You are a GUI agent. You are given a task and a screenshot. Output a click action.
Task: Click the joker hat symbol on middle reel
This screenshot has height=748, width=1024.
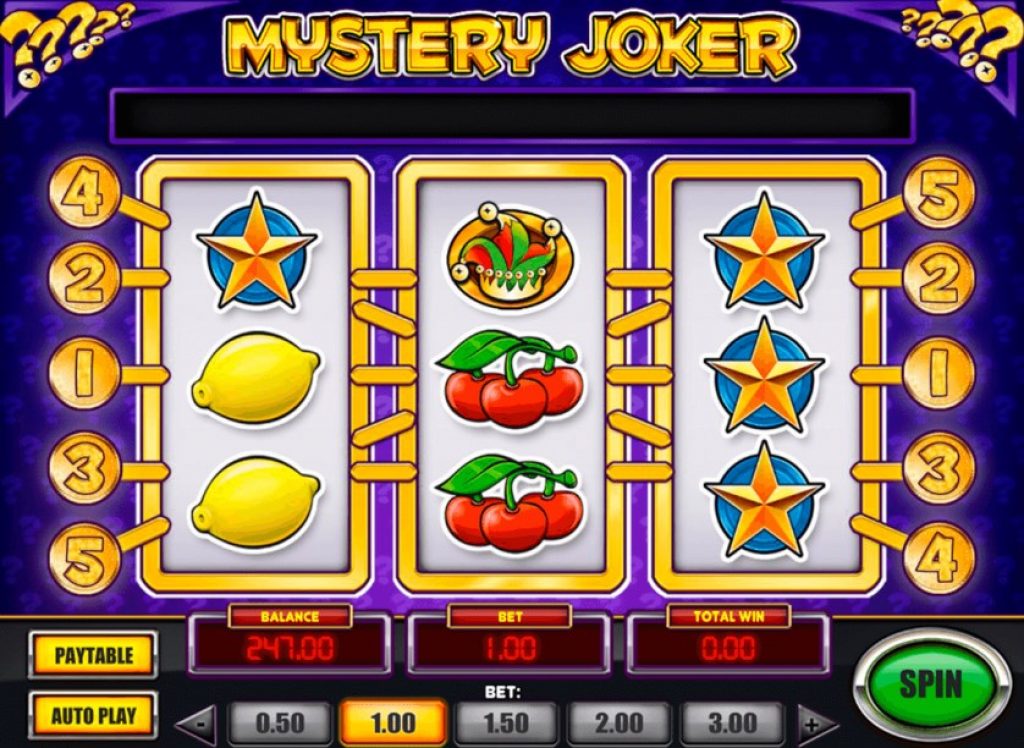[x=511, y=255]
